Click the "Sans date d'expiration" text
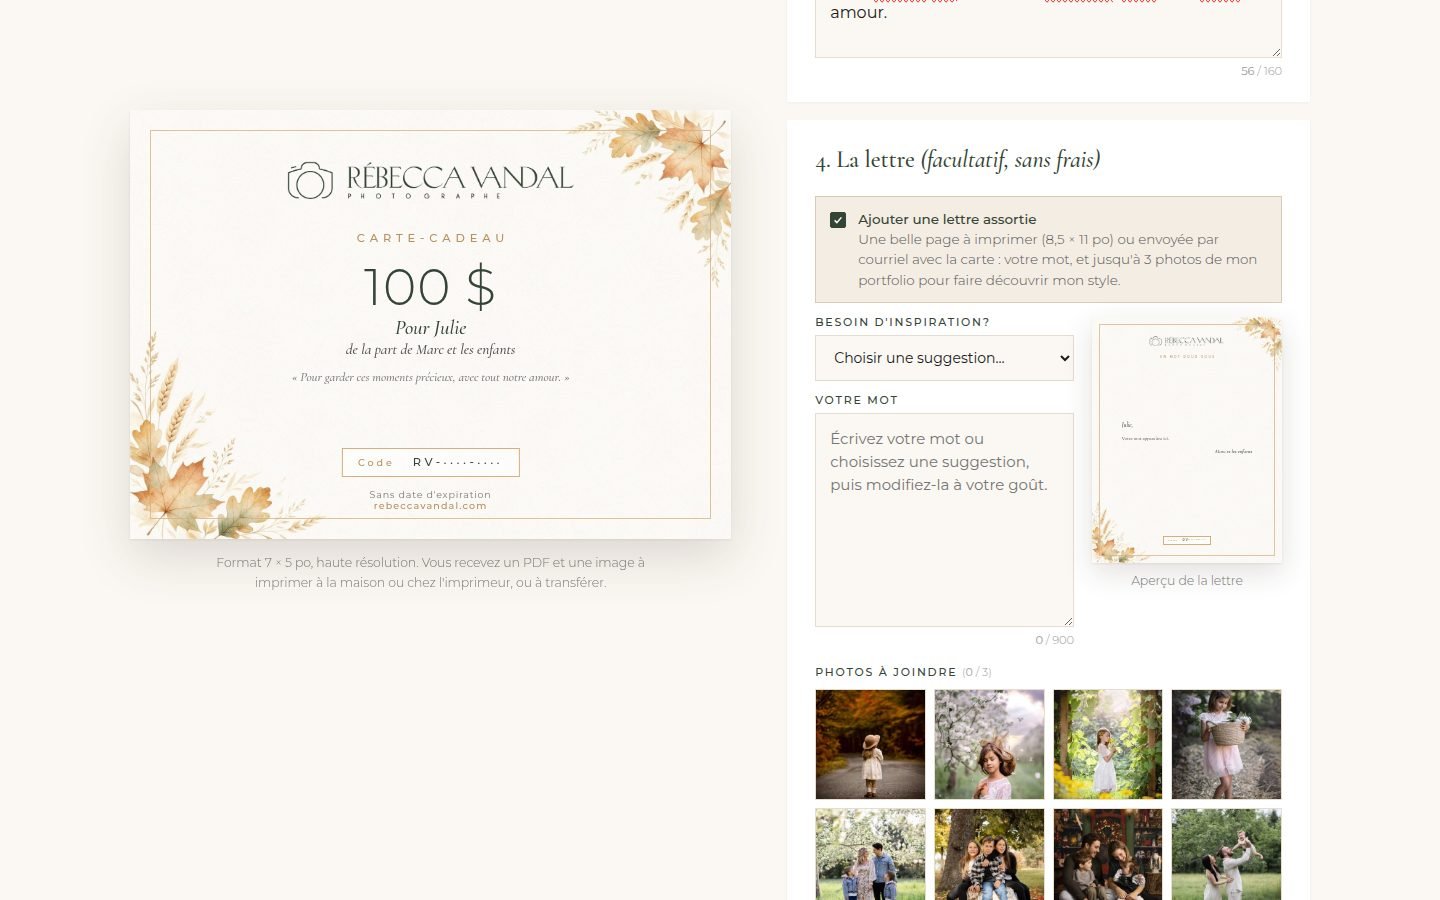The height and width of the screenshot is (900, 1440). pyautogui.click(x=430, y=495)
